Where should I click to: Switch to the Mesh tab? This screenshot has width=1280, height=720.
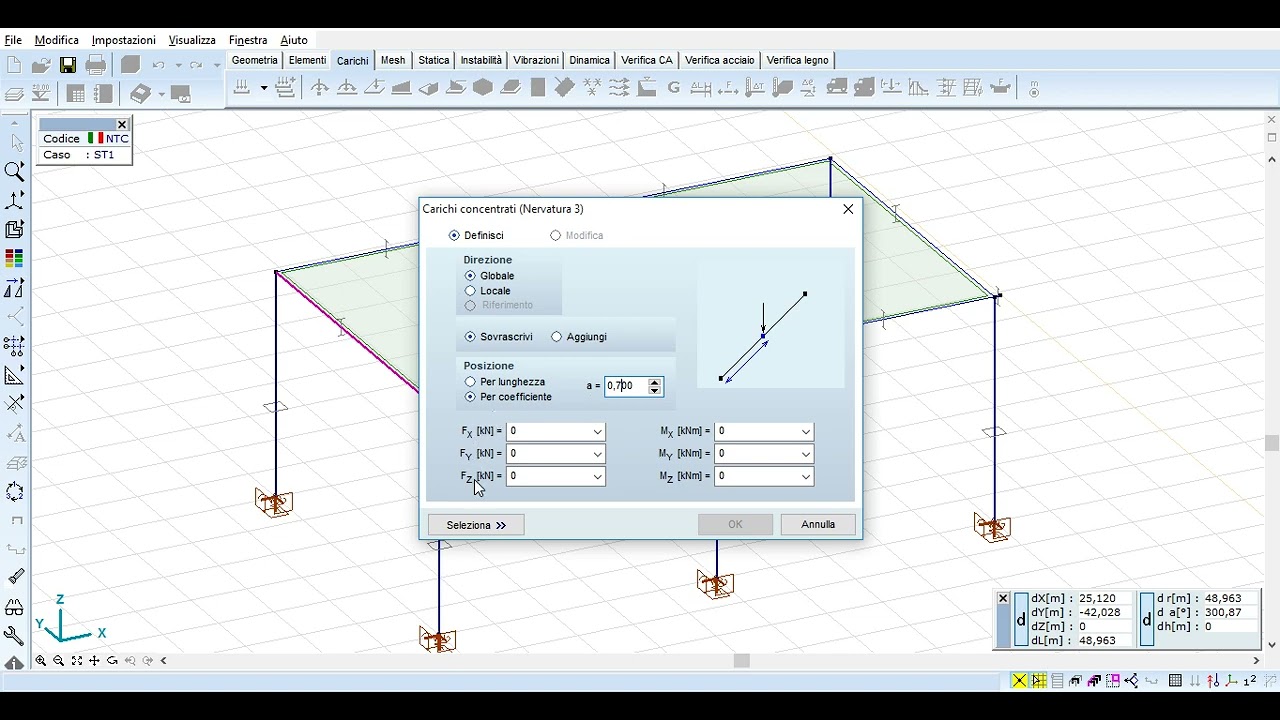(x=393, y=60)
